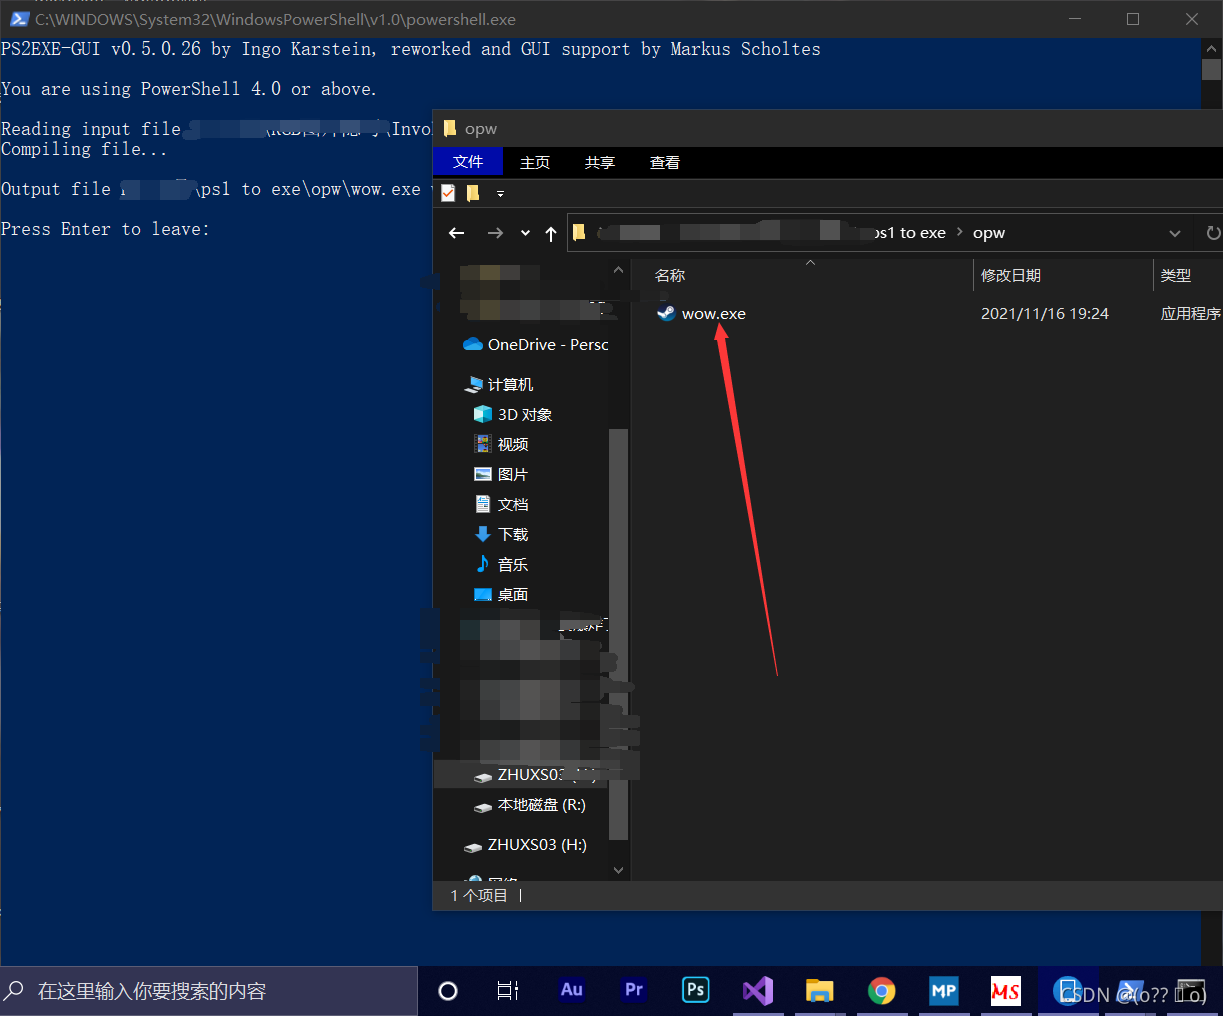Switch to the 主页 ribbon tab
The height and width of the screenshot is (1016, 1223).
coord(535,162)
